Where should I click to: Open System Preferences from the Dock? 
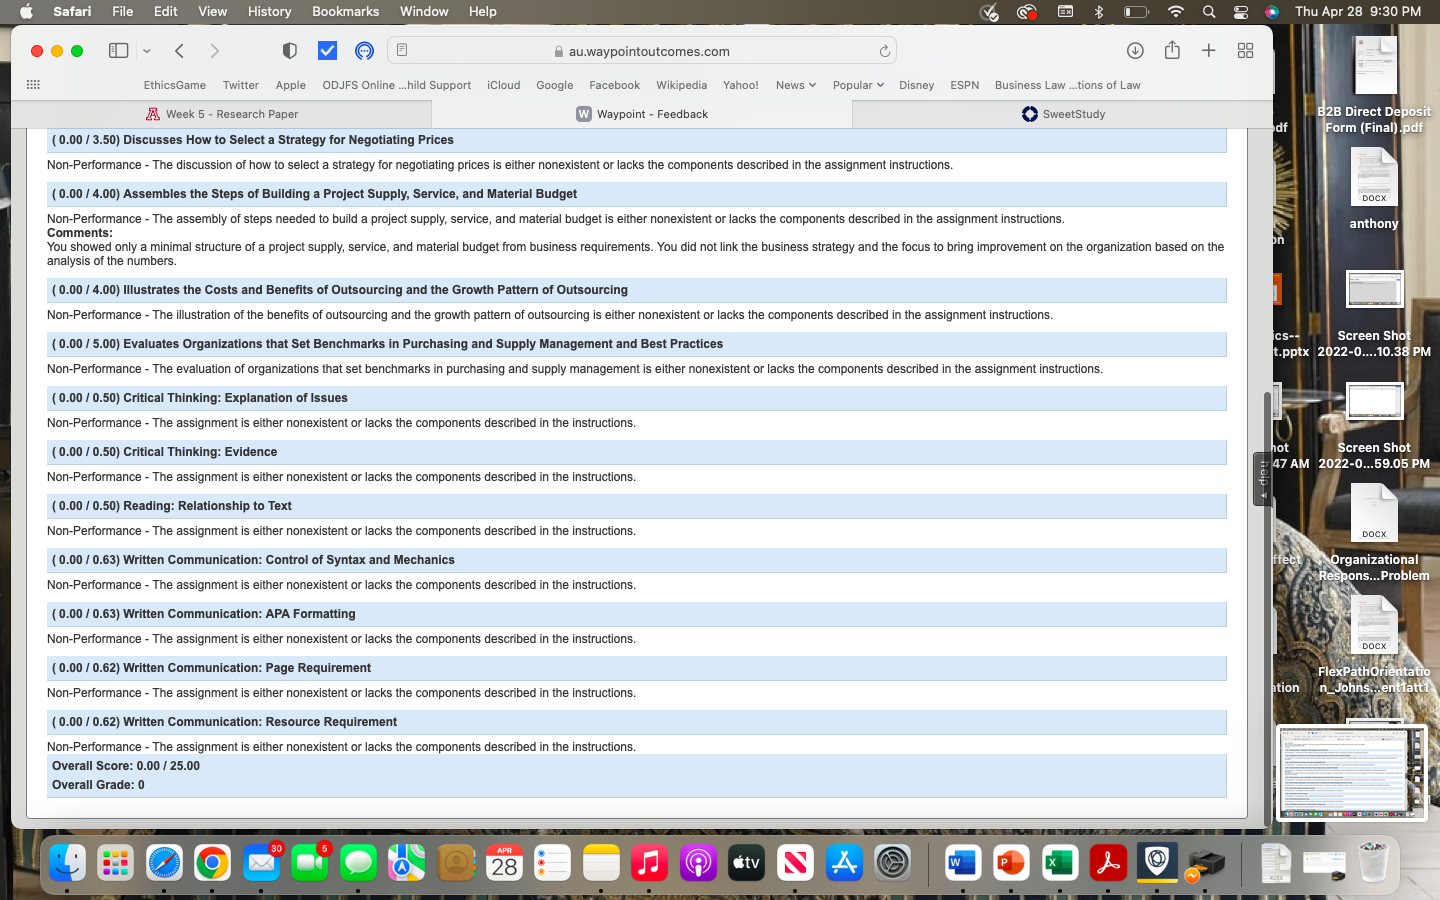892,862
